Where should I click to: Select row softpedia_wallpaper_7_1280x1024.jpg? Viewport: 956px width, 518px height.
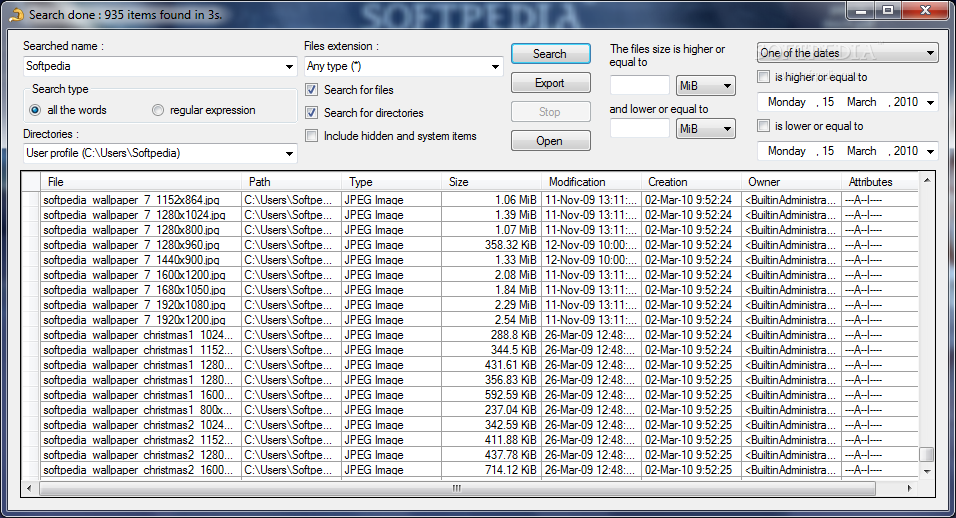click(469, 215)
